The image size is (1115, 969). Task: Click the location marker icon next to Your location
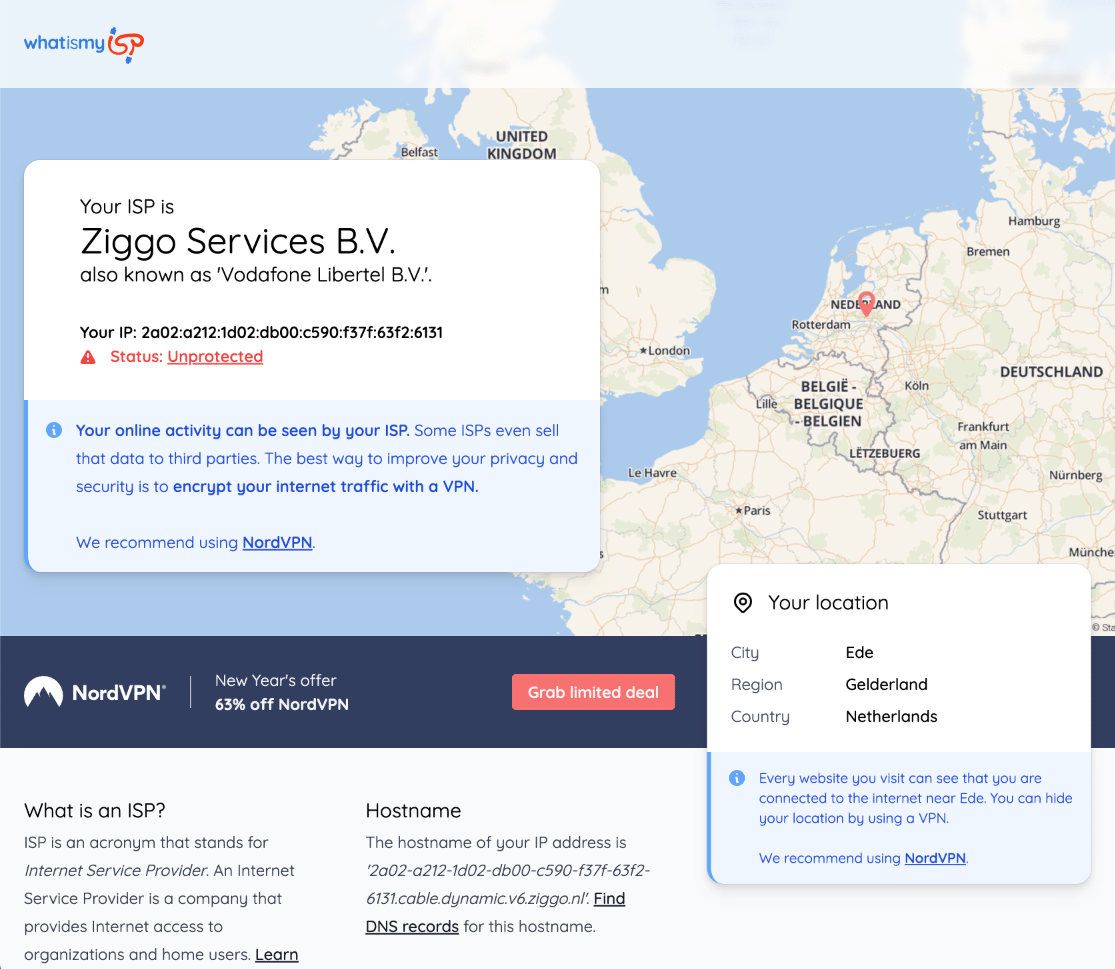coord(742,603)
